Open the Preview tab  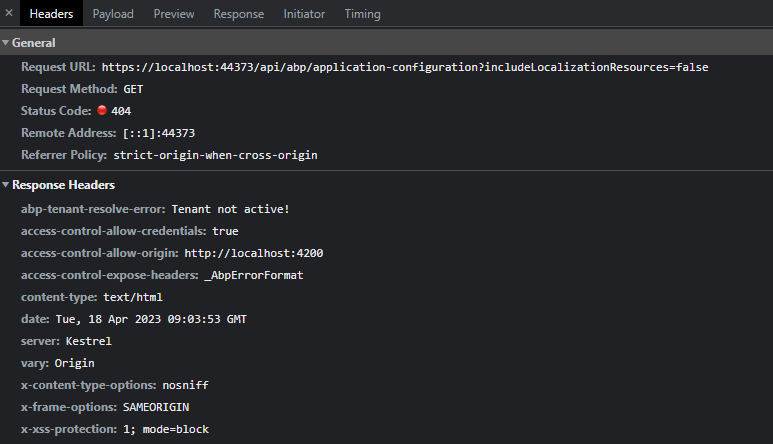click(x=174, y=14)
